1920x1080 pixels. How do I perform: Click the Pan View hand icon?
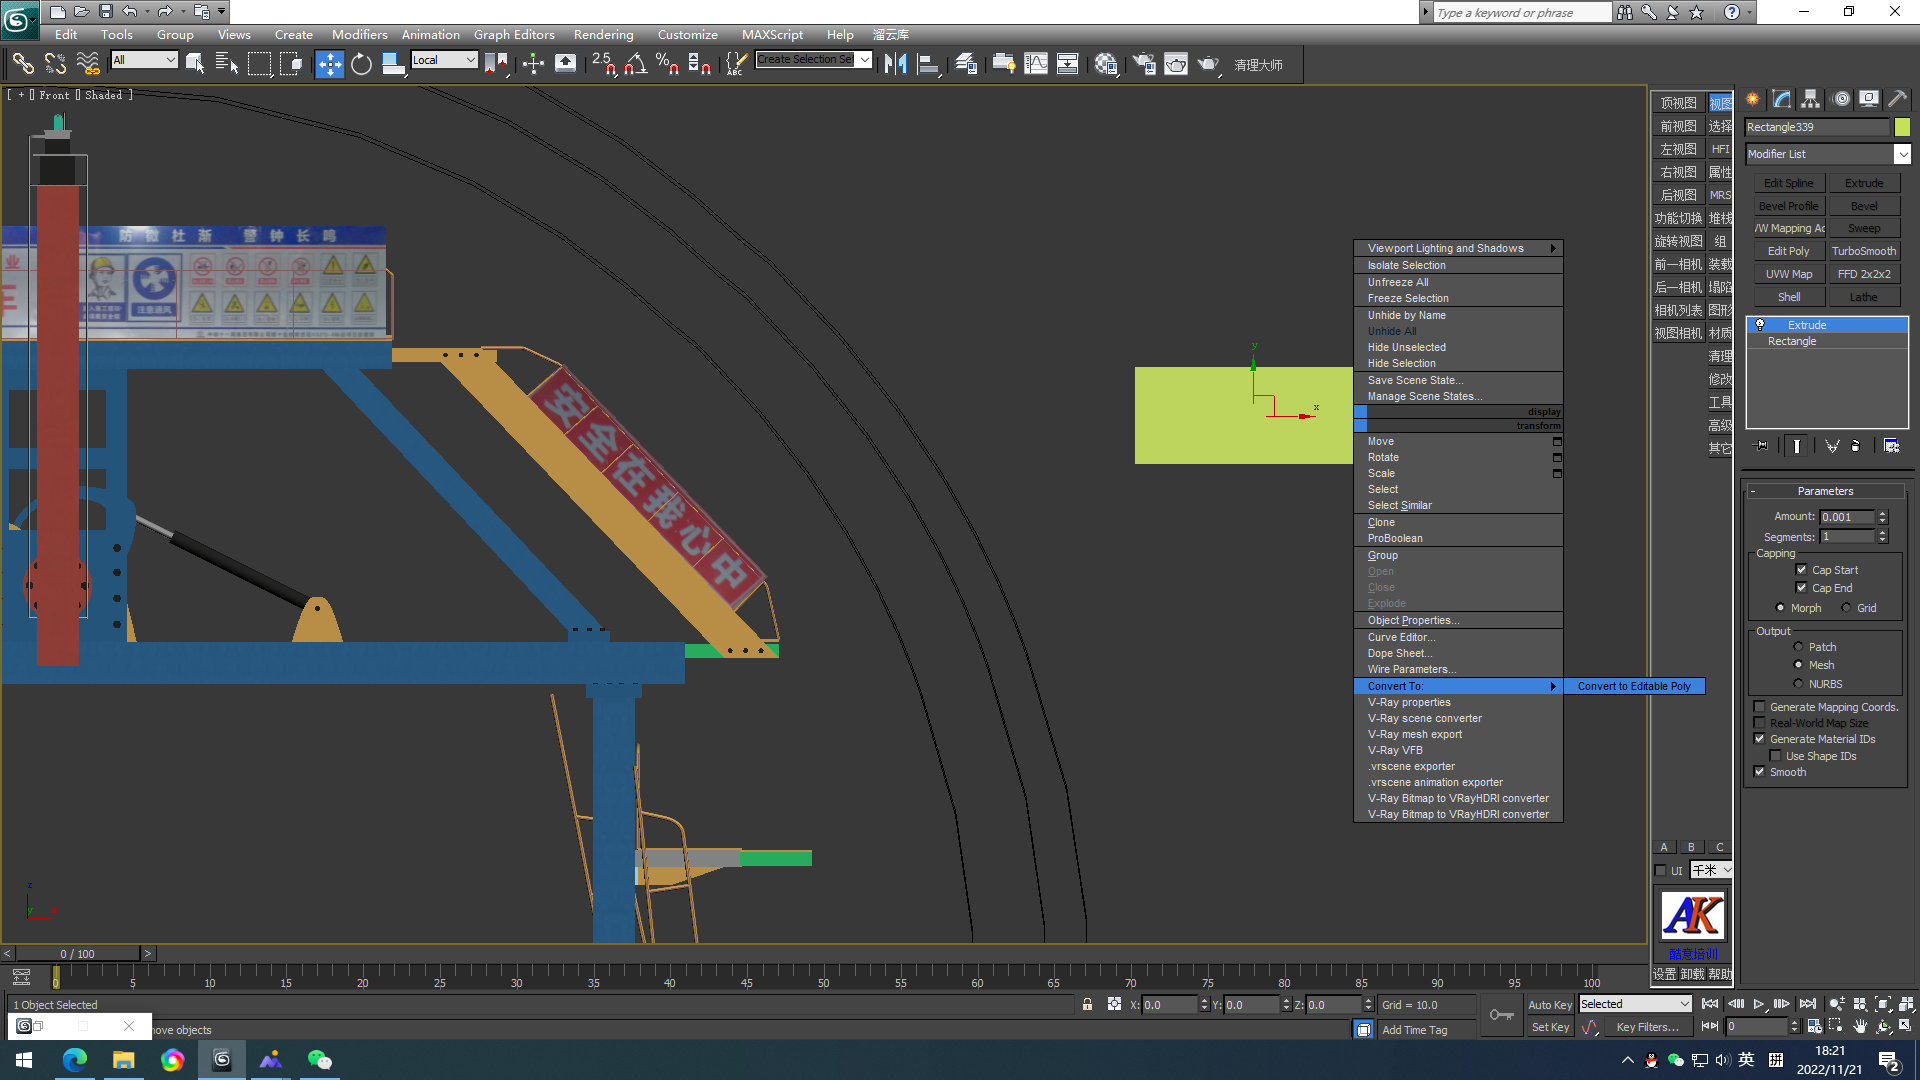[1860, 1026]
